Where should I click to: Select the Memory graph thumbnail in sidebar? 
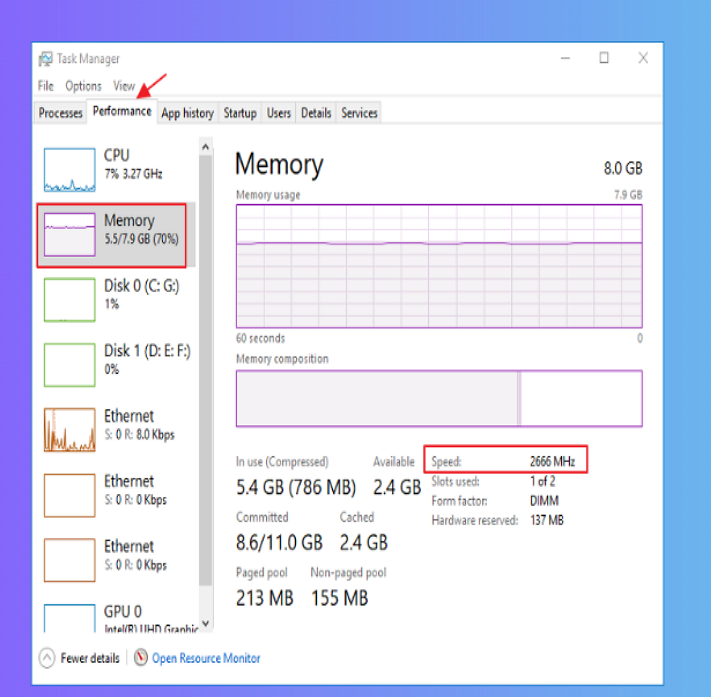pyautogui.click(x=69, y=235)
